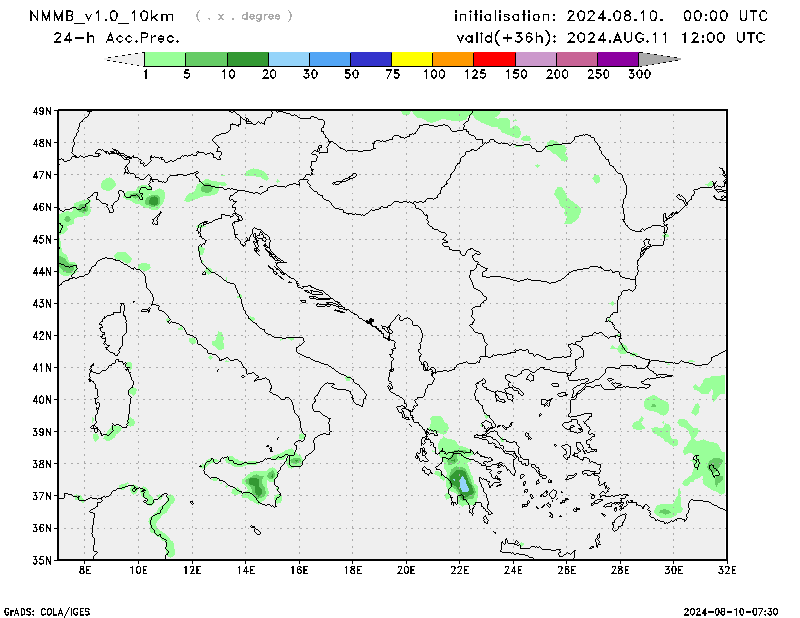This screenshot has height=618, width=800.
Task: Click the light blue 20-30 legend swatch
Action: click(x=289, y=60)
